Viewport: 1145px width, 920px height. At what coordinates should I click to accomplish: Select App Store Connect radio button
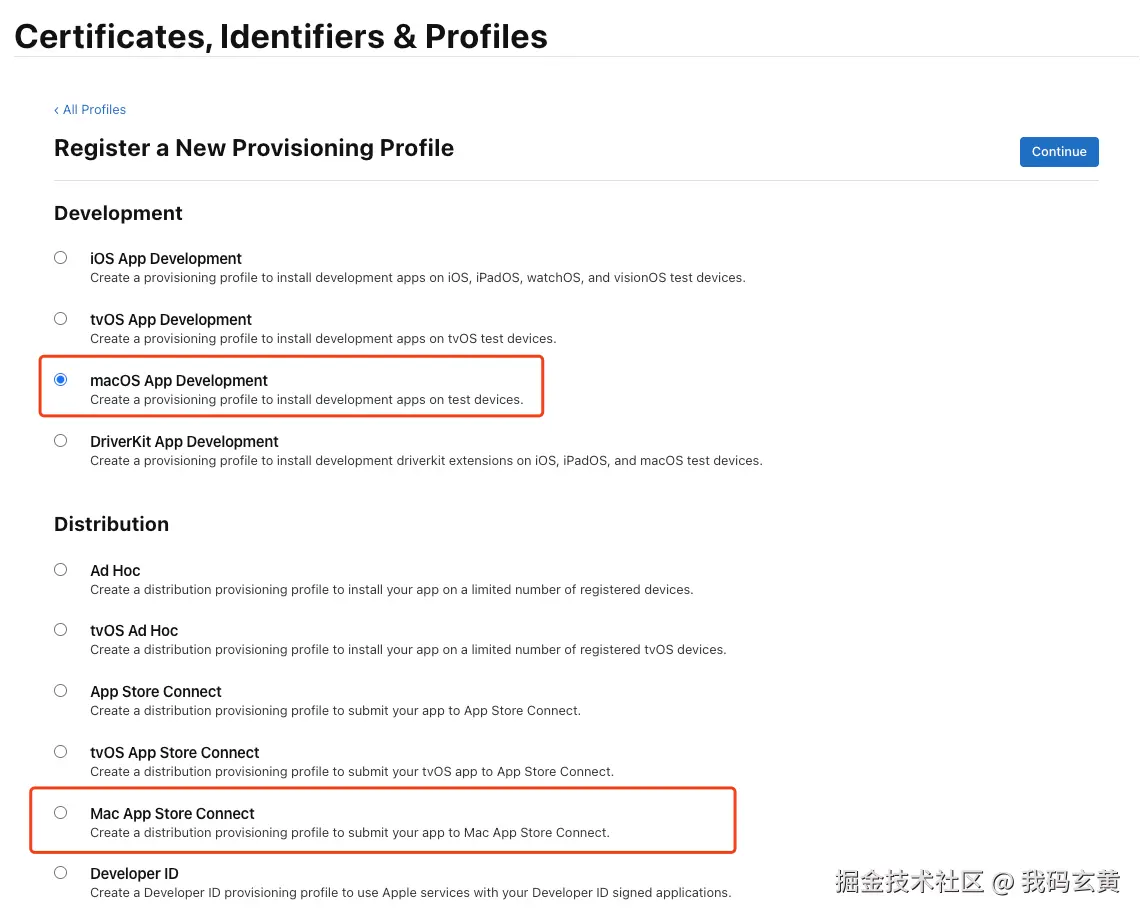pyautogui.click(x=61, y=691)
